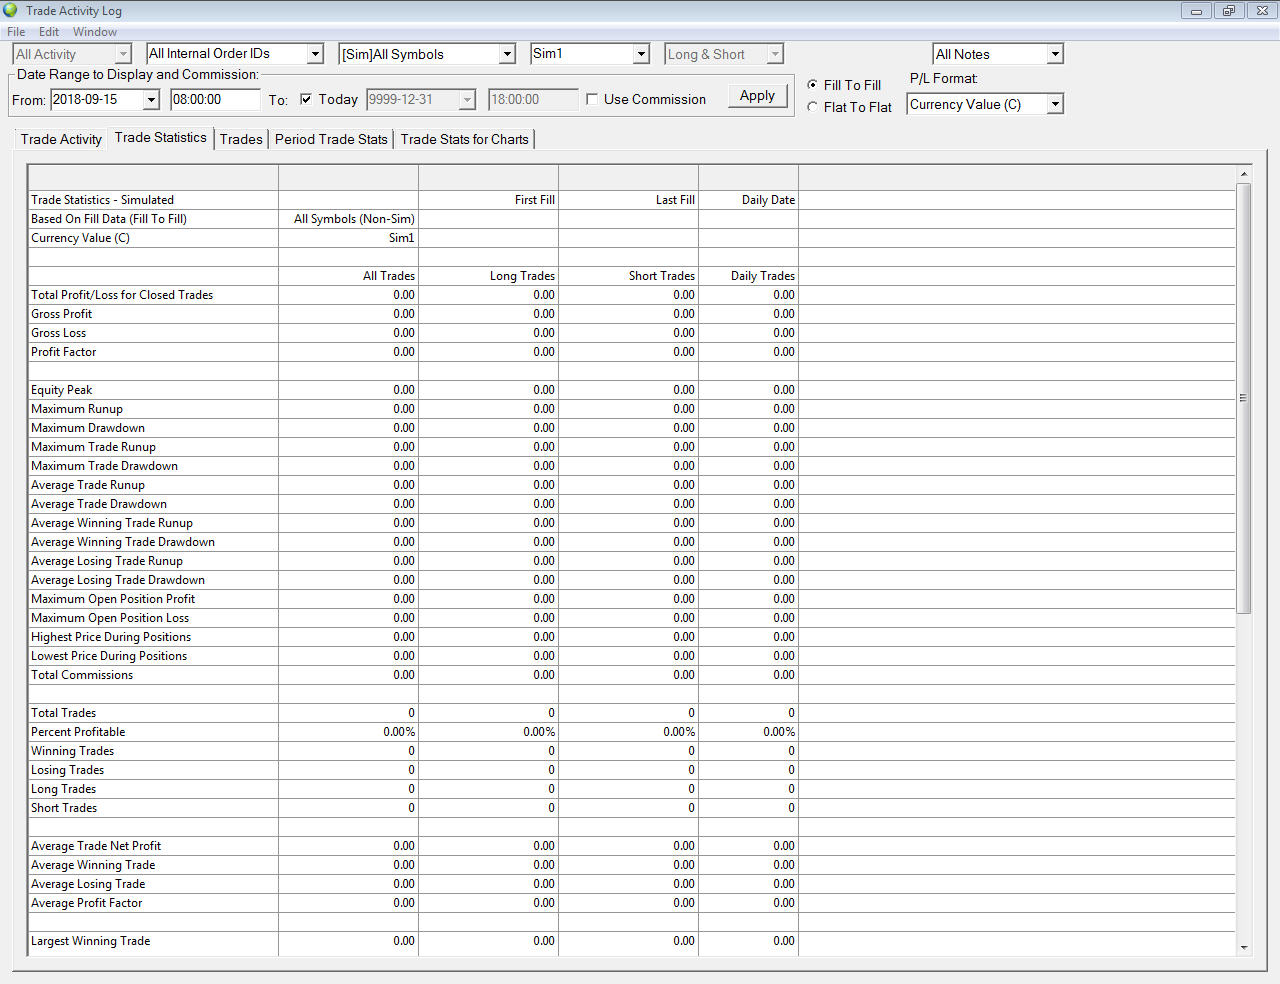Click the vertical scrollbar thumb
The image size is (1280, 984).
click(1244, 398)
